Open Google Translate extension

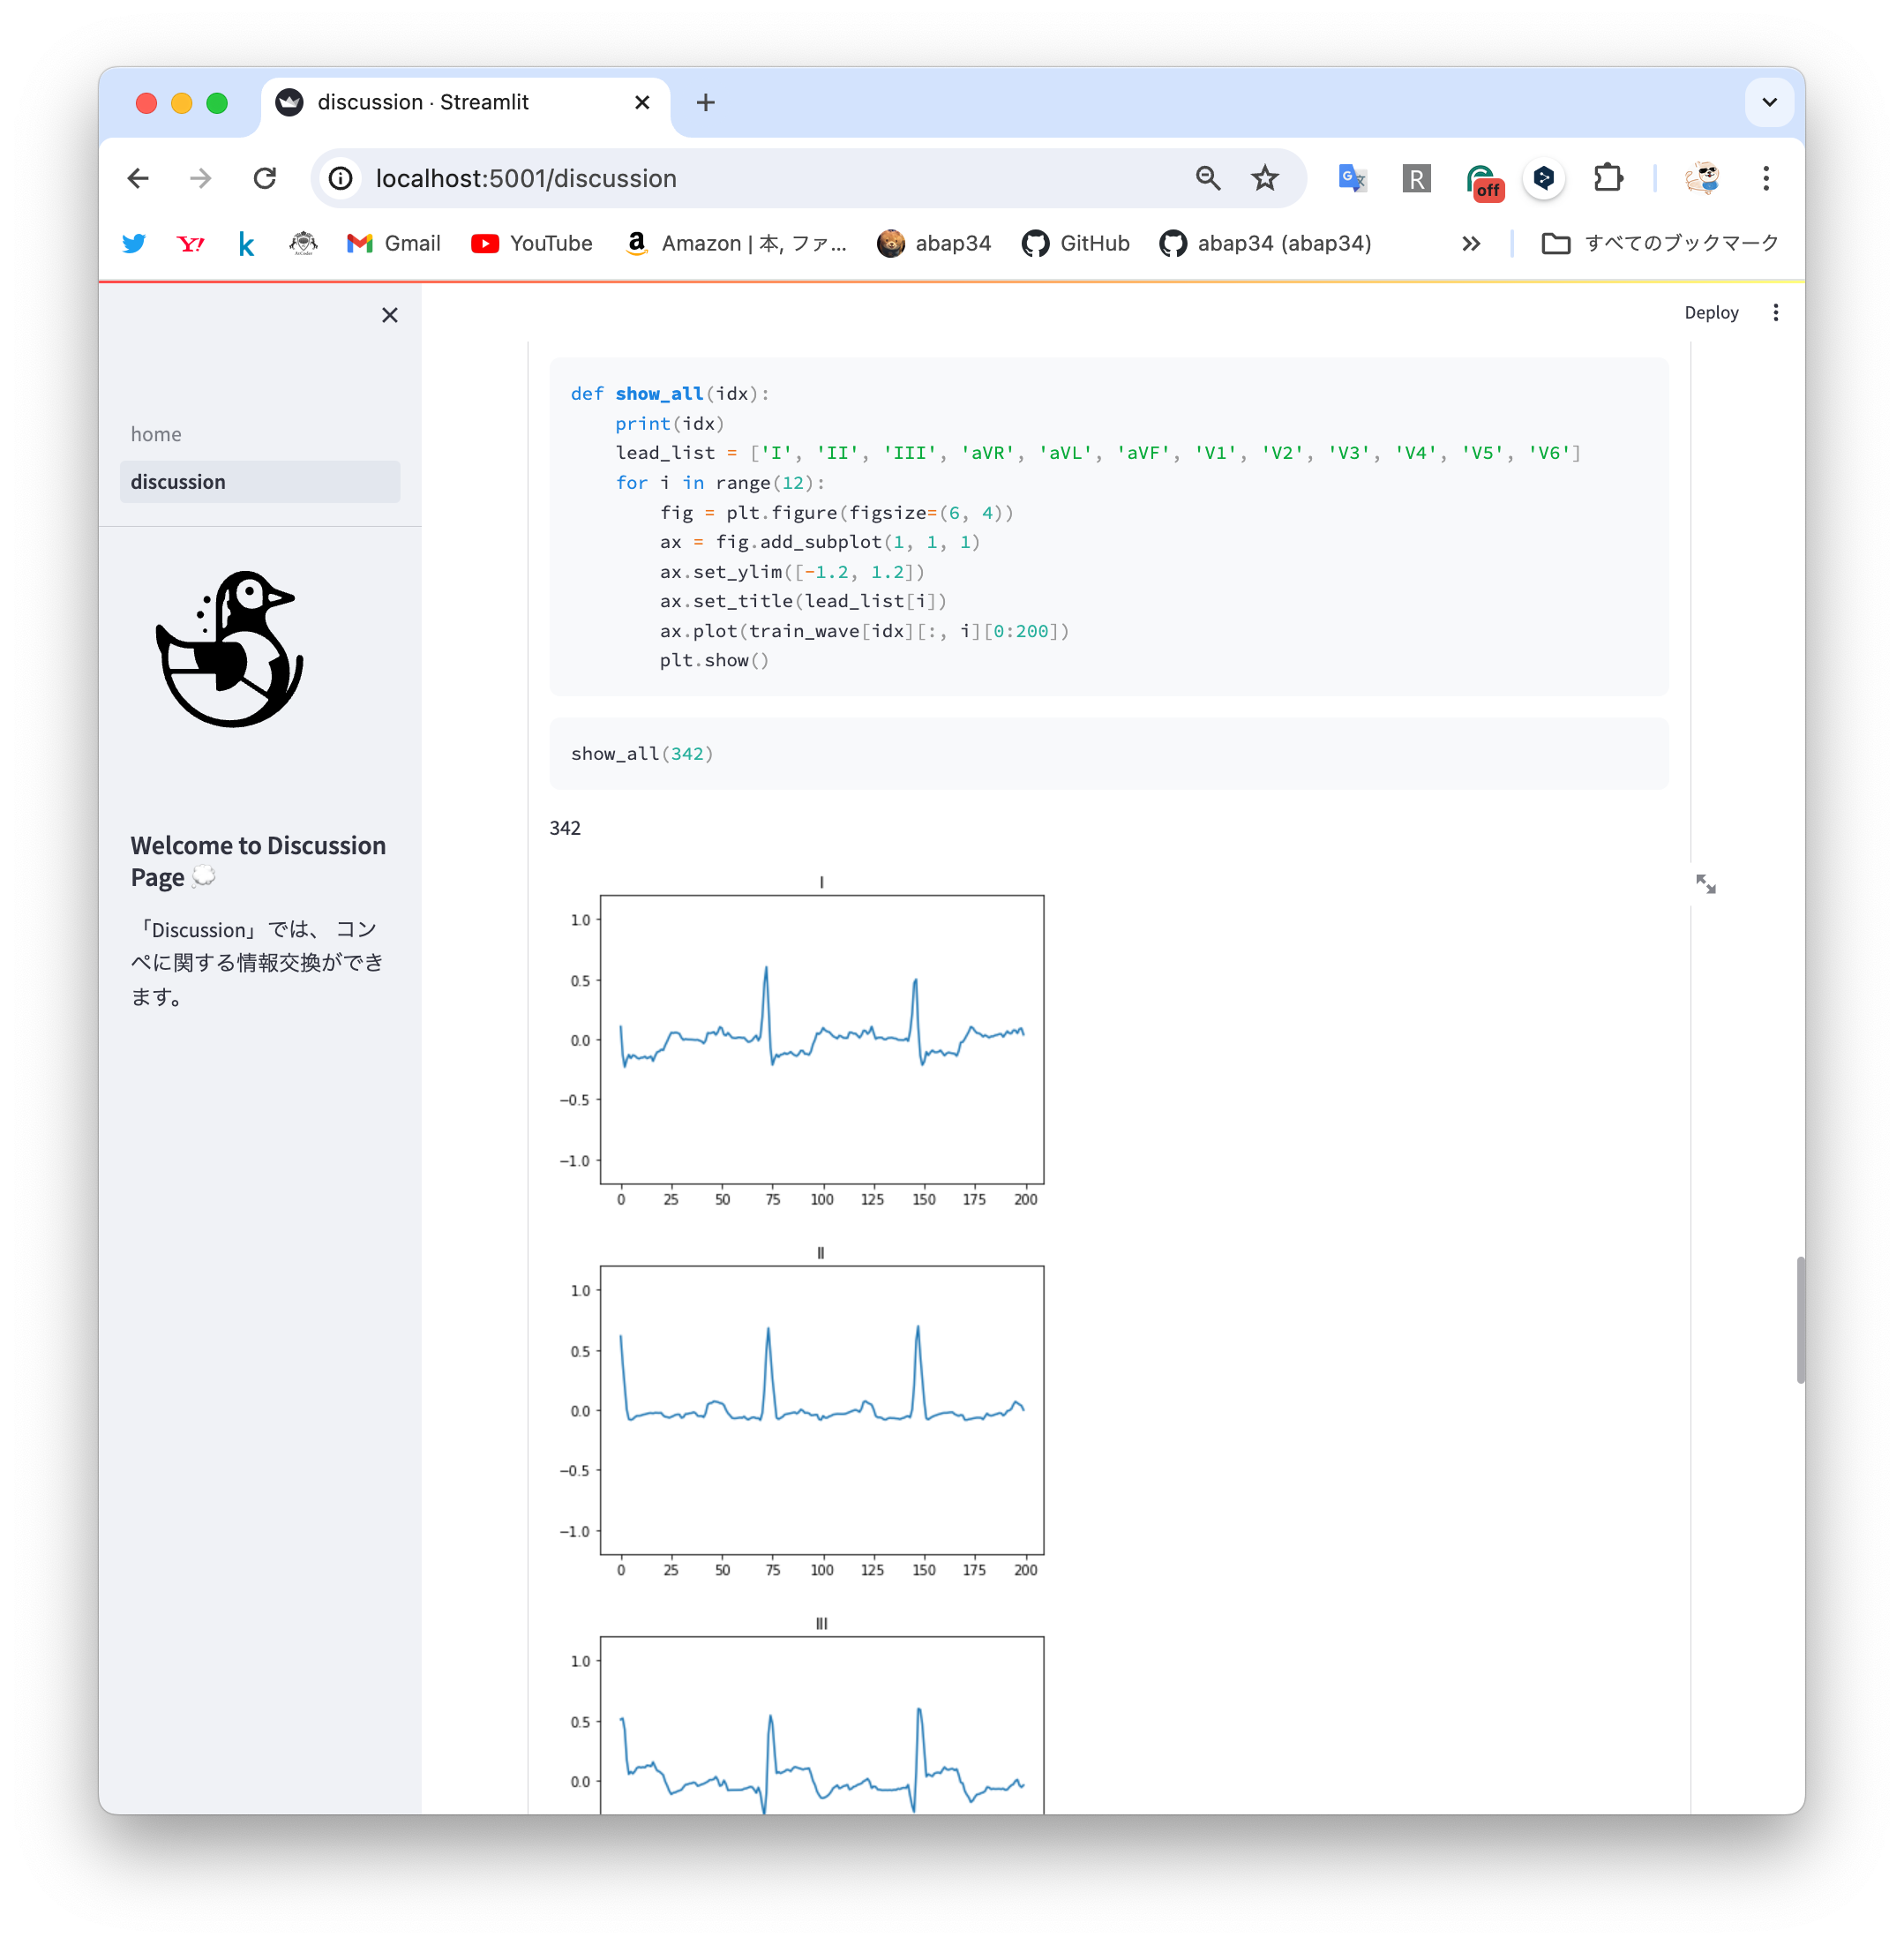pyautogui.click(x=1352, y=178)
